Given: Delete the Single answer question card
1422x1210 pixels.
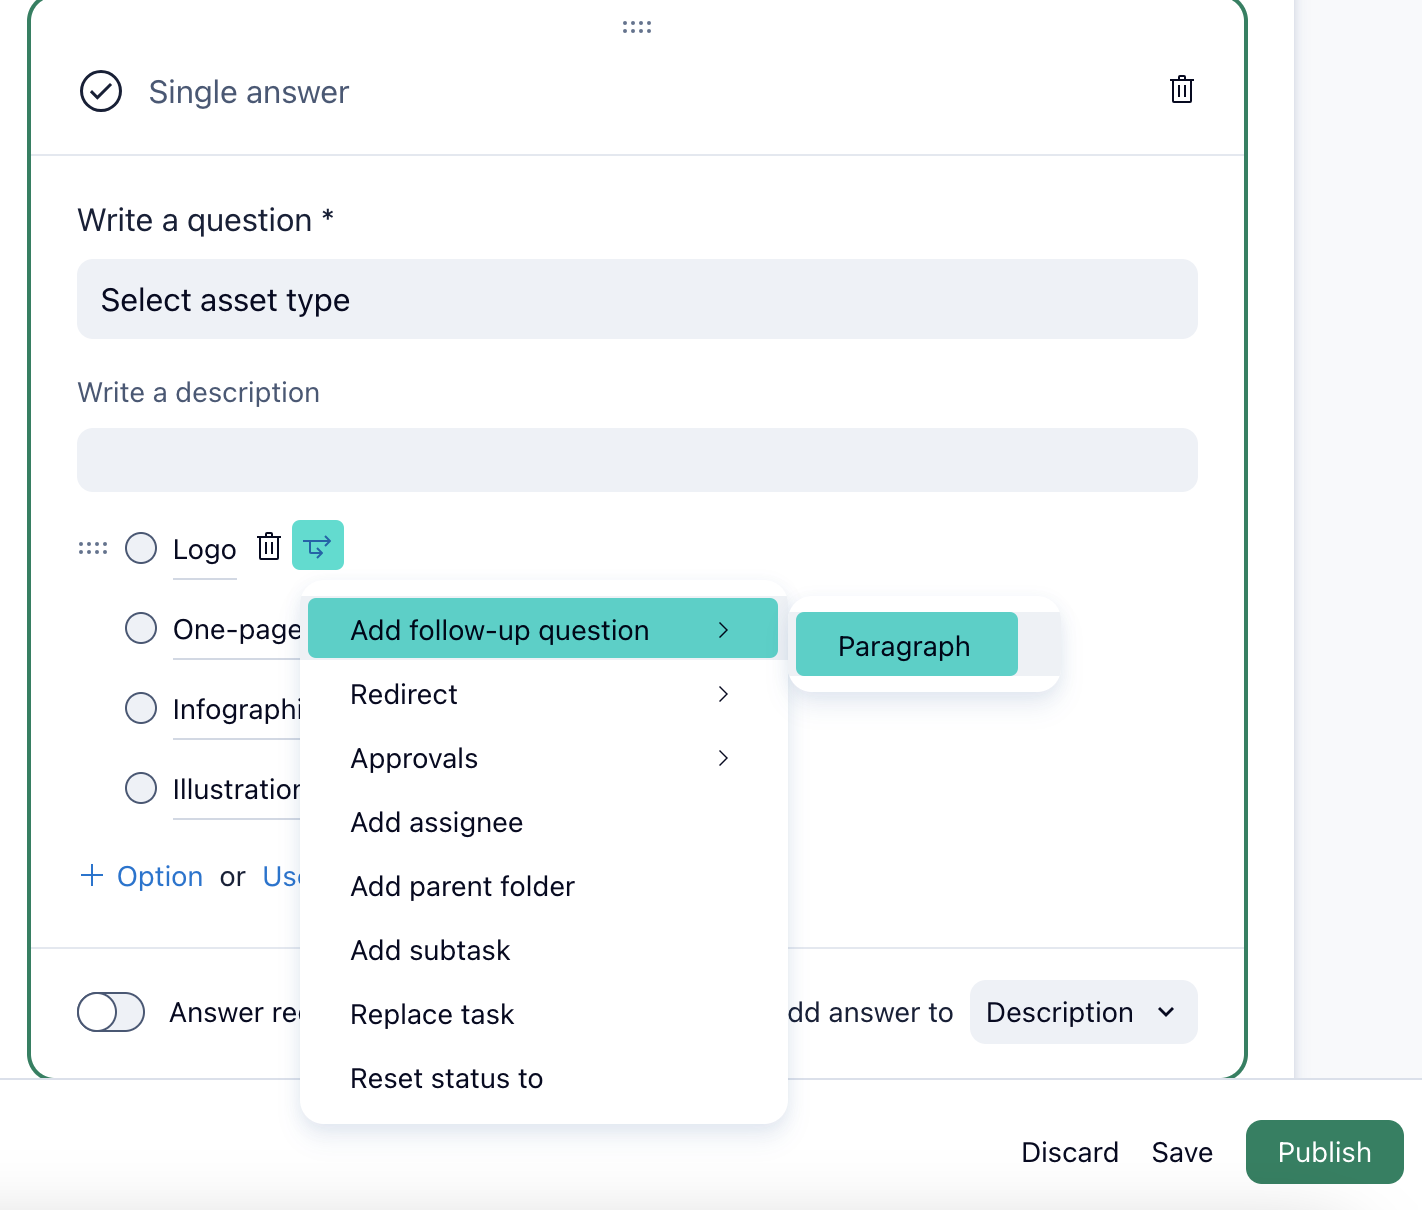Looking at the screenshot, I should [1182, 90].
